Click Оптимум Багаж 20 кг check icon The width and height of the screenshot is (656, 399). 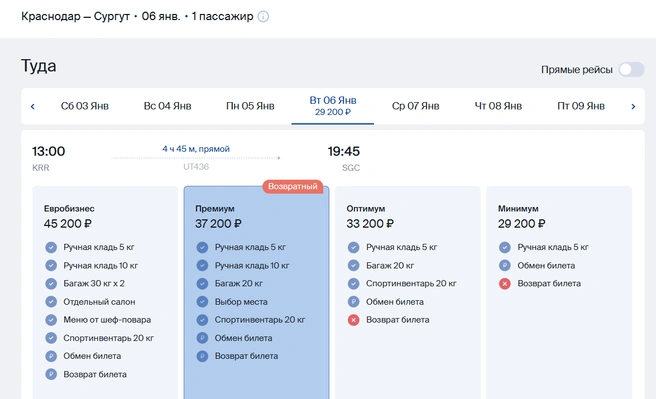click(x=354, y=266)
